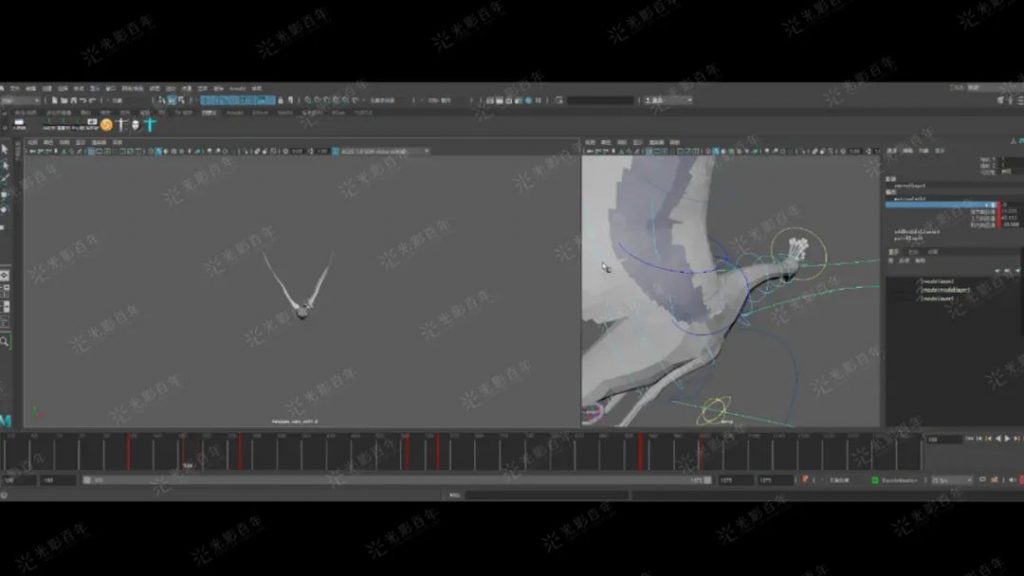Toggle the green cached playback indicator
Screen dimensions: 1024x576
875,481
